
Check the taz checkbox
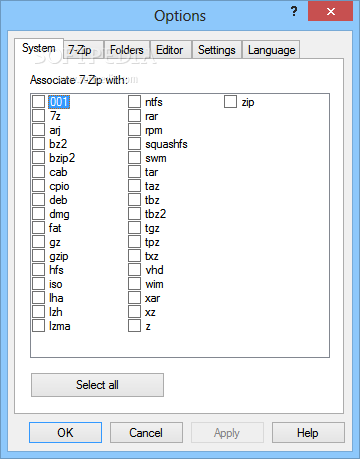(x=134, y=186)
